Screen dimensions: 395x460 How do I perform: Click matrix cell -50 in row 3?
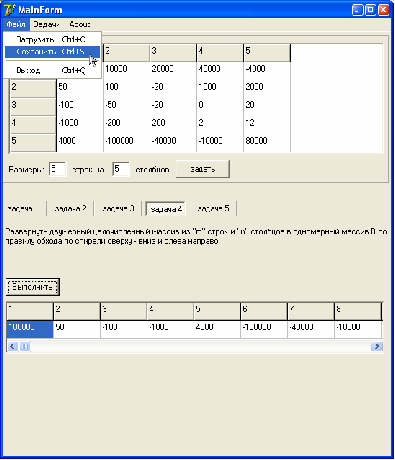point(127,106)
